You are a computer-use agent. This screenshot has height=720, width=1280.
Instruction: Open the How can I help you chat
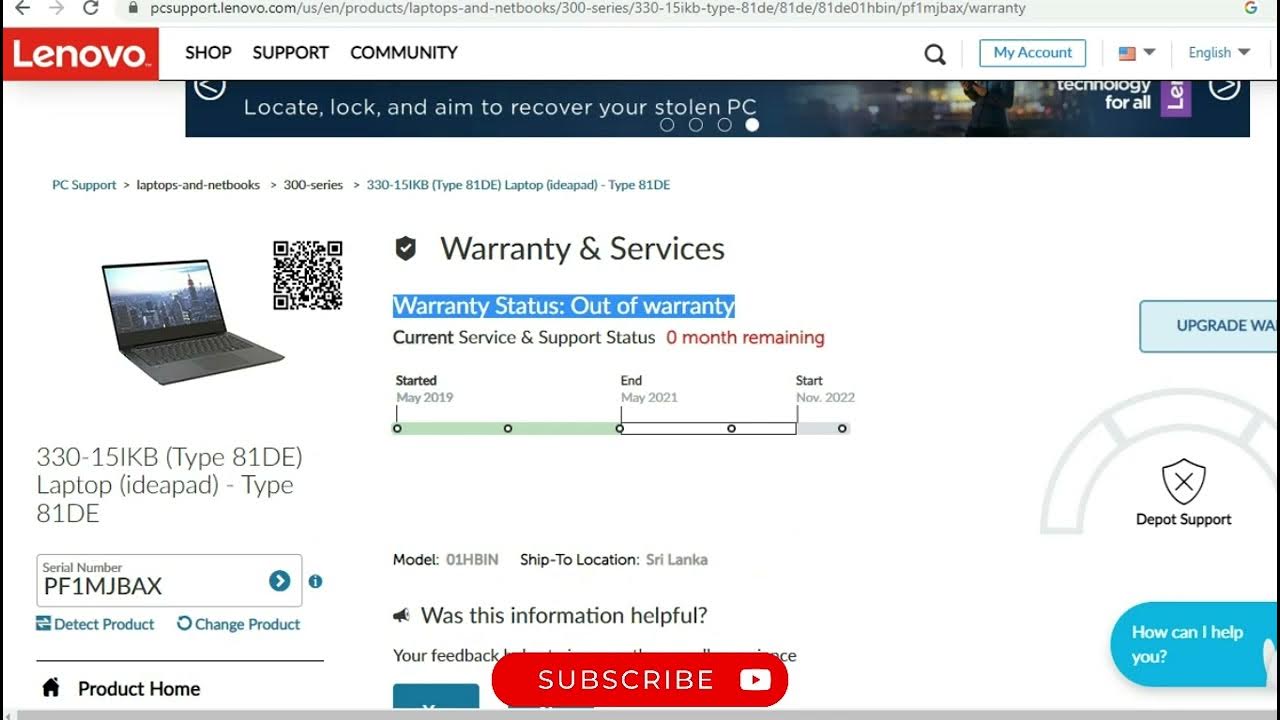1194,644
